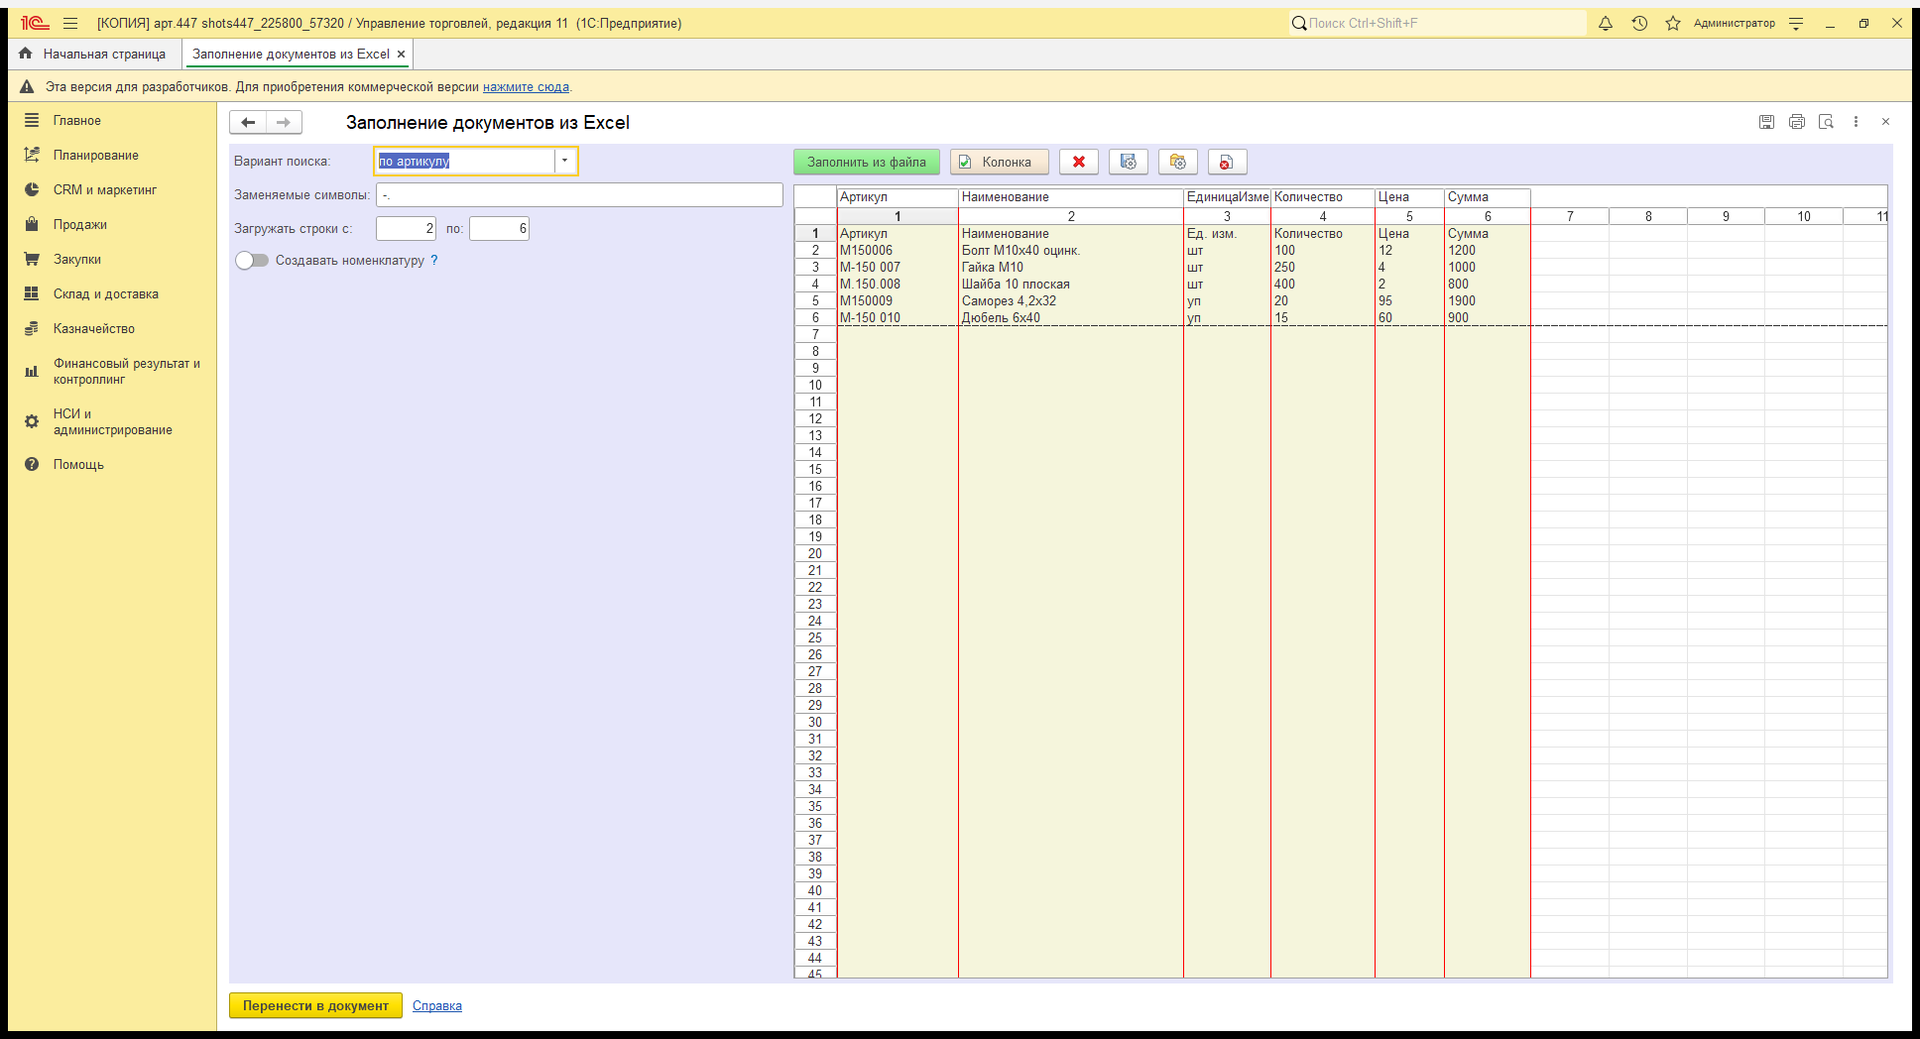
Task: Open the favorites star icon
Action: pyautogui.click(x=1673, y=23)
